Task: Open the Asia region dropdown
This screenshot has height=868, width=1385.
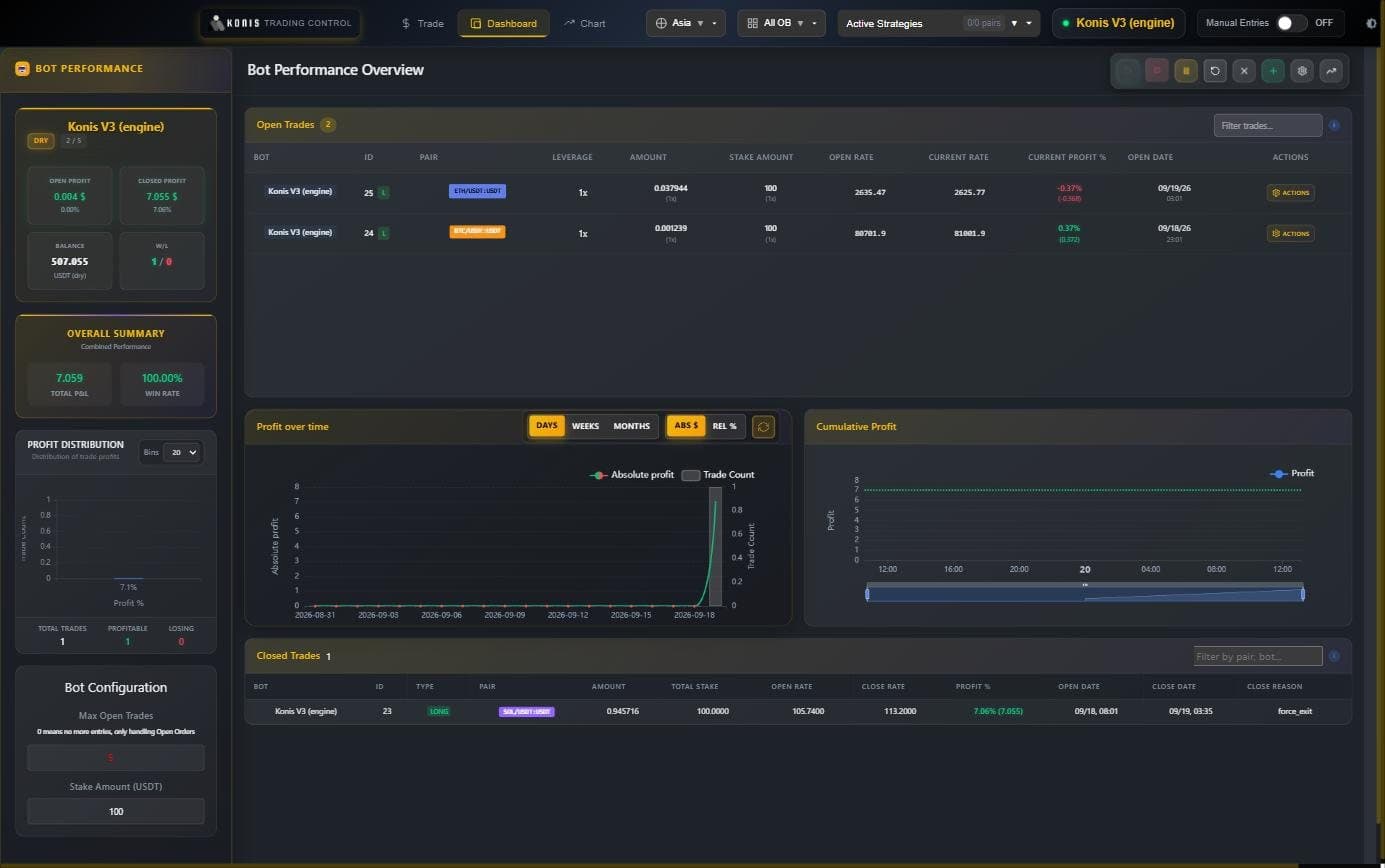Action: (686, 23)
